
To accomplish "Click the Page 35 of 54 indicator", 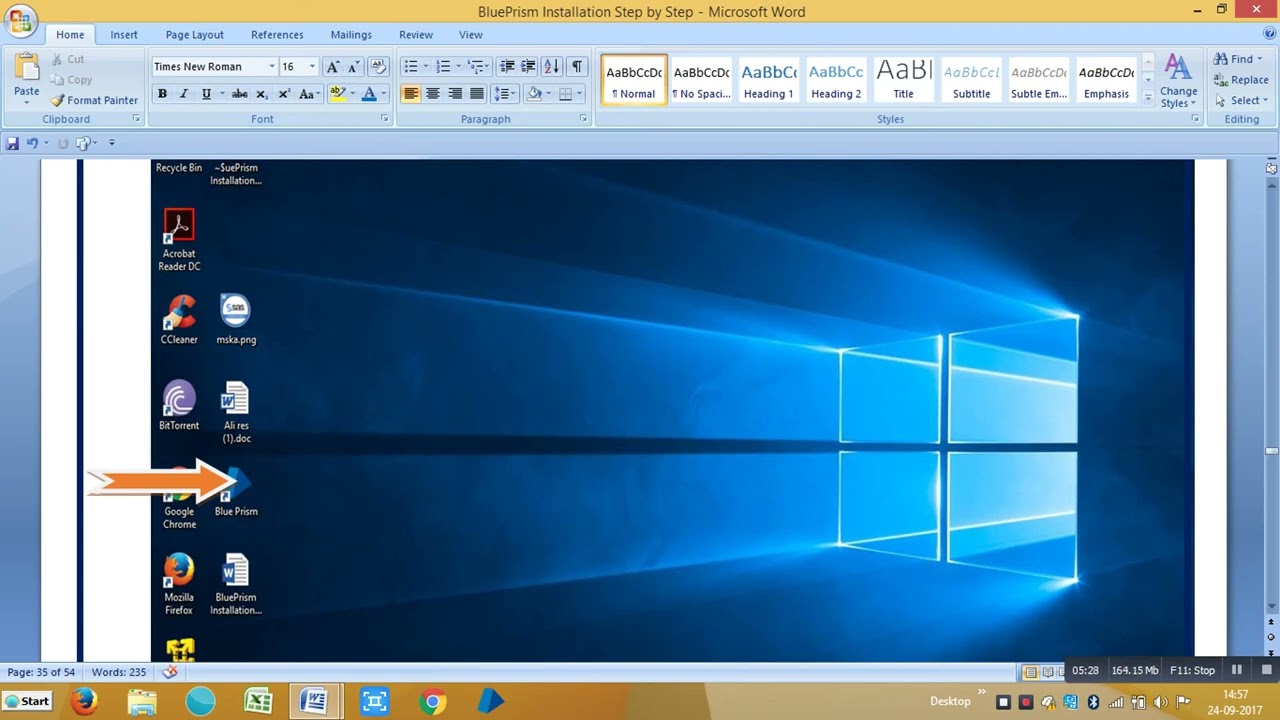I will coord(41,672).
